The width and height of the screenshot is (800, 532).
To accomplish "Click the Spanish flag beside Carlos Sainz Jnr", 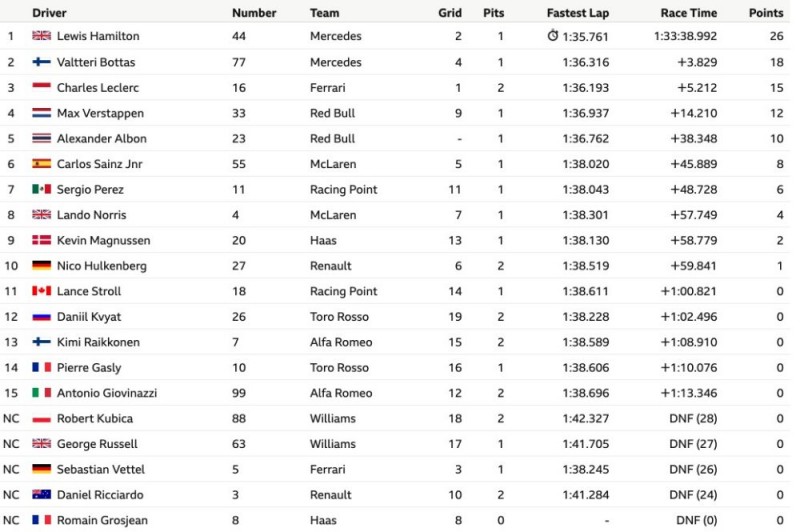I will 41,164.
